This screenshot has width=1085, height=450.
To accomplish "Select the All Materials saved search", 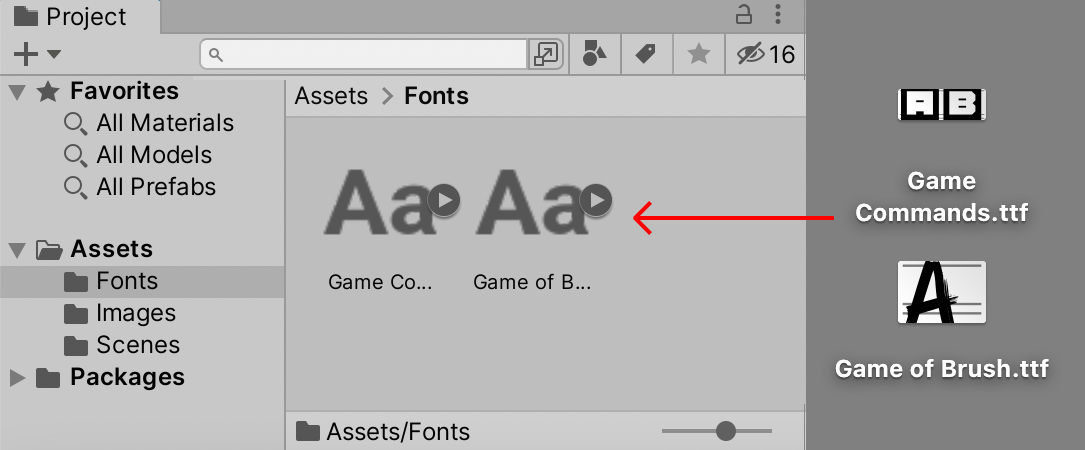I will tap(164, 123).
